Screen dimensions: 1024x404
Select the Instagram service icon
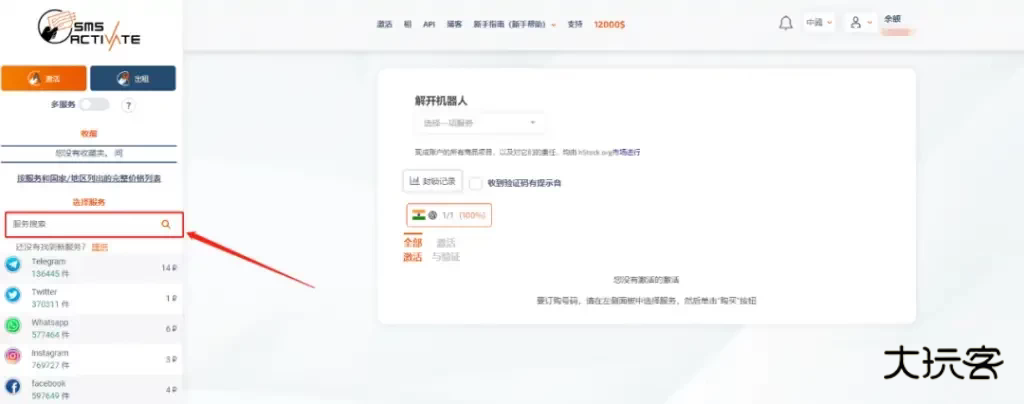(13, 356)
